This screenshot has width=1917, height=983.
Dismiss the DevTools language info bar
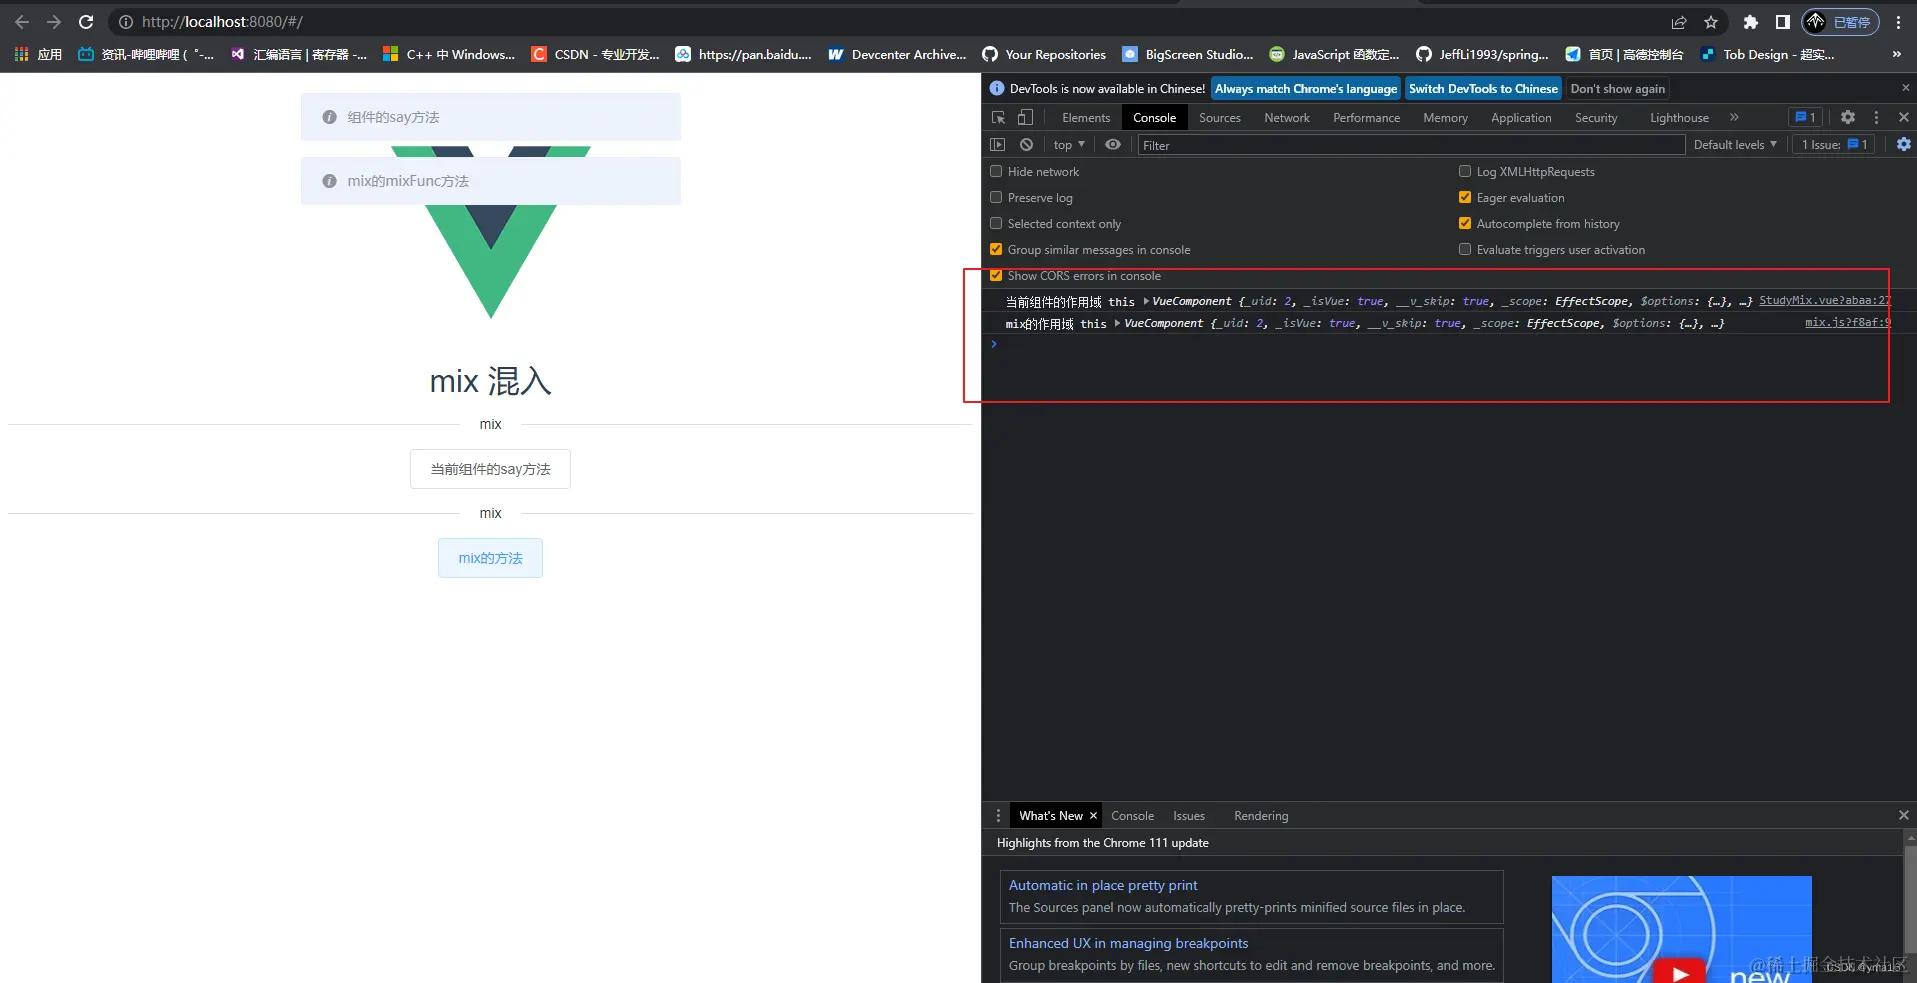click(x=1905, y=88)
